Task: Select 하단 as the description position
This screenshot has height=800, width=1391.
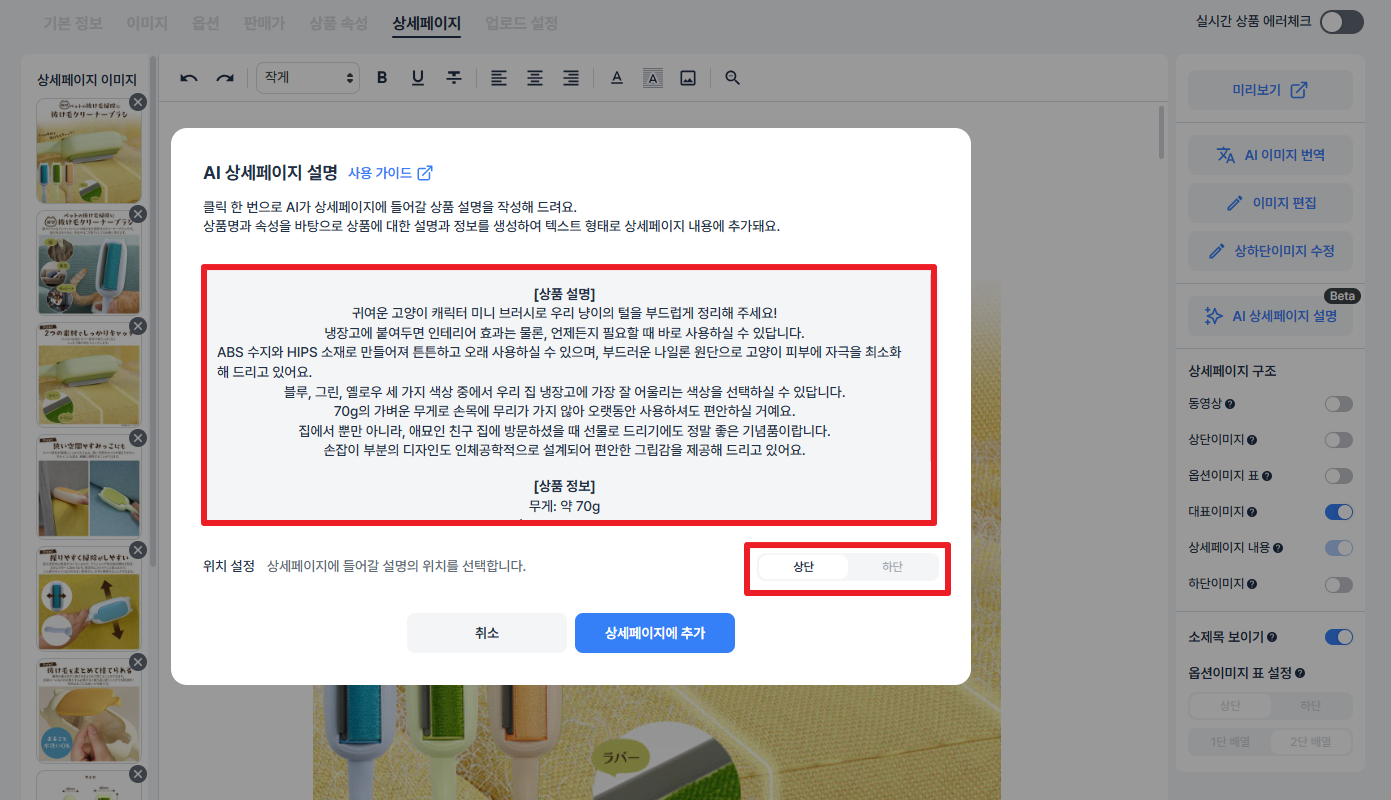Action: pos(893,565)
